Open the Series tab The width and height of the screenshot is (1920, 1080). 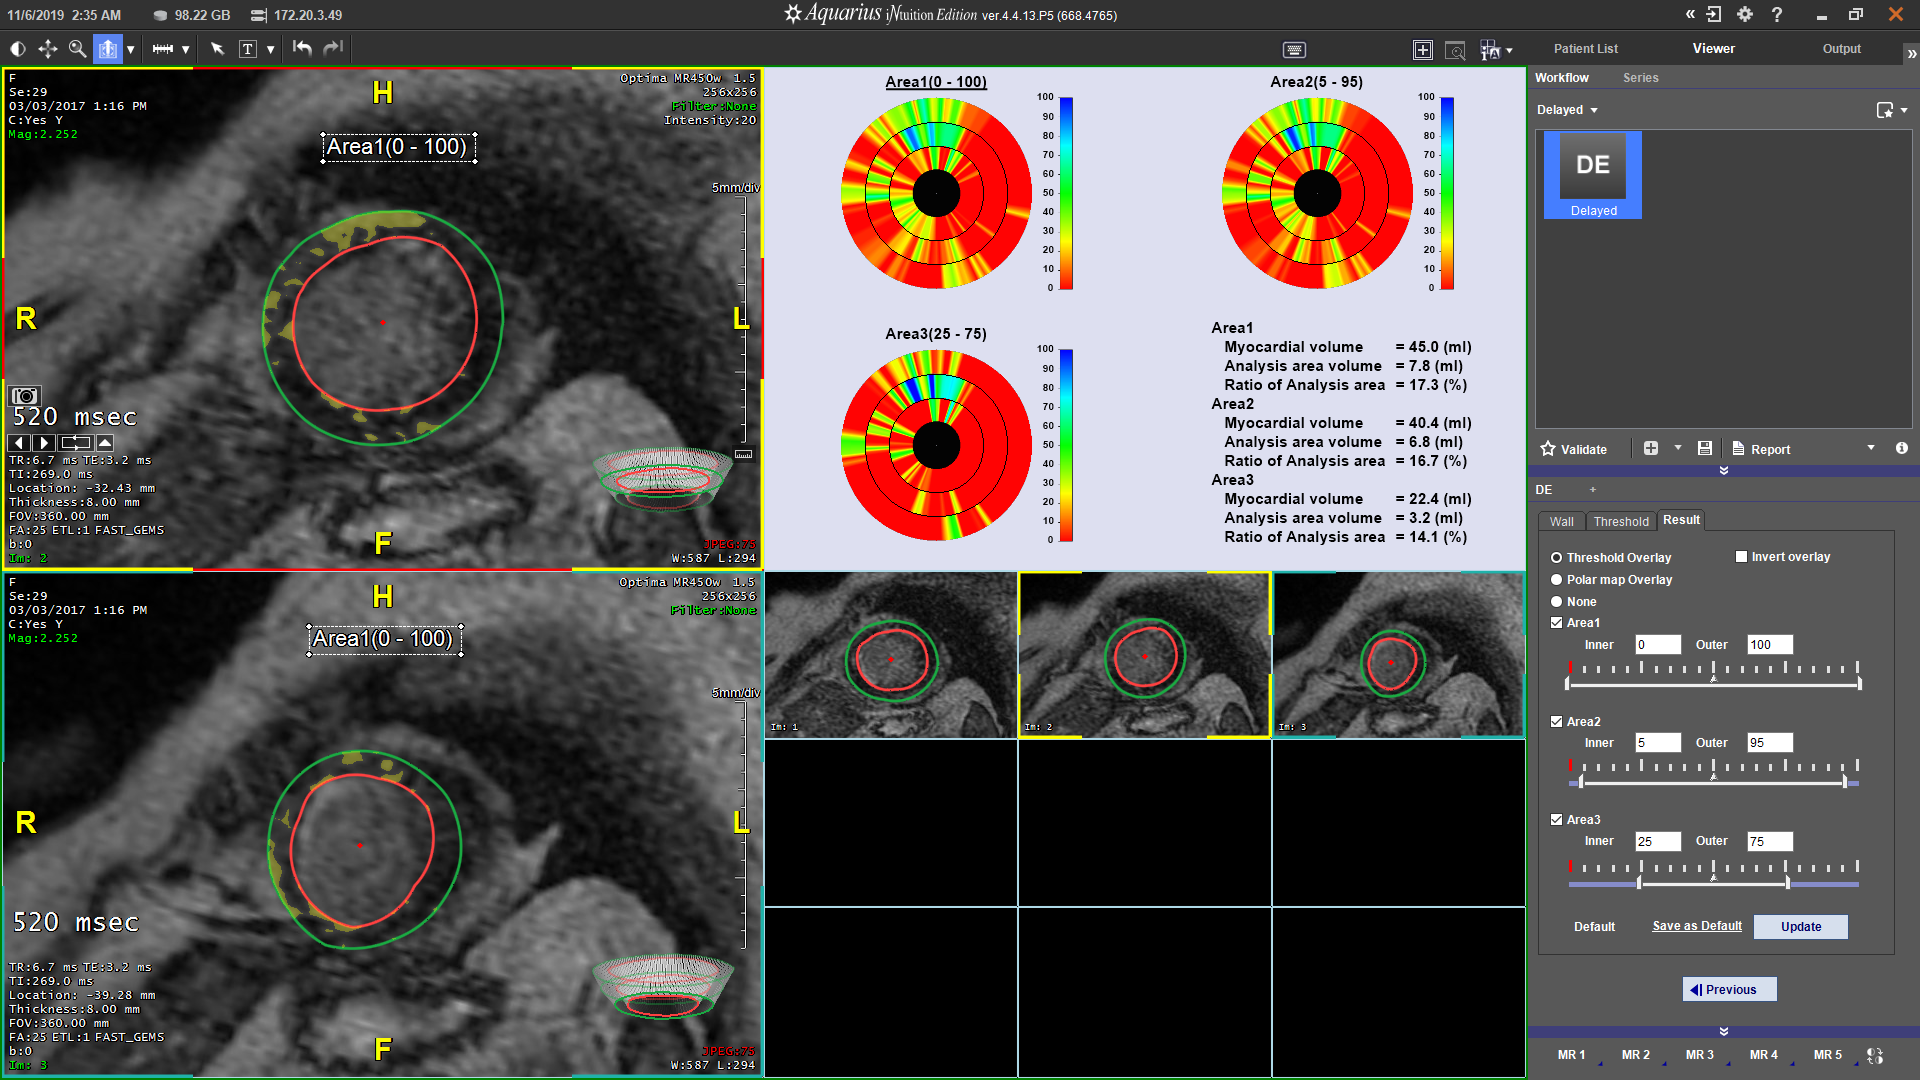(1640, 77)
